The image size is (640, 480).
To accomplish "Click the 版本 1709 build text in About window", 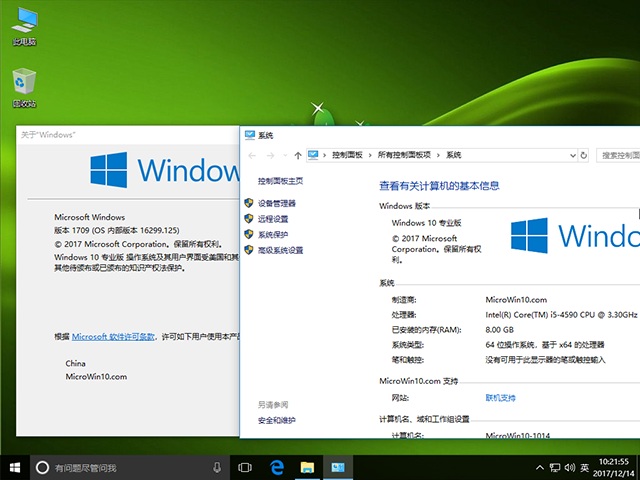I will [117, 231].
